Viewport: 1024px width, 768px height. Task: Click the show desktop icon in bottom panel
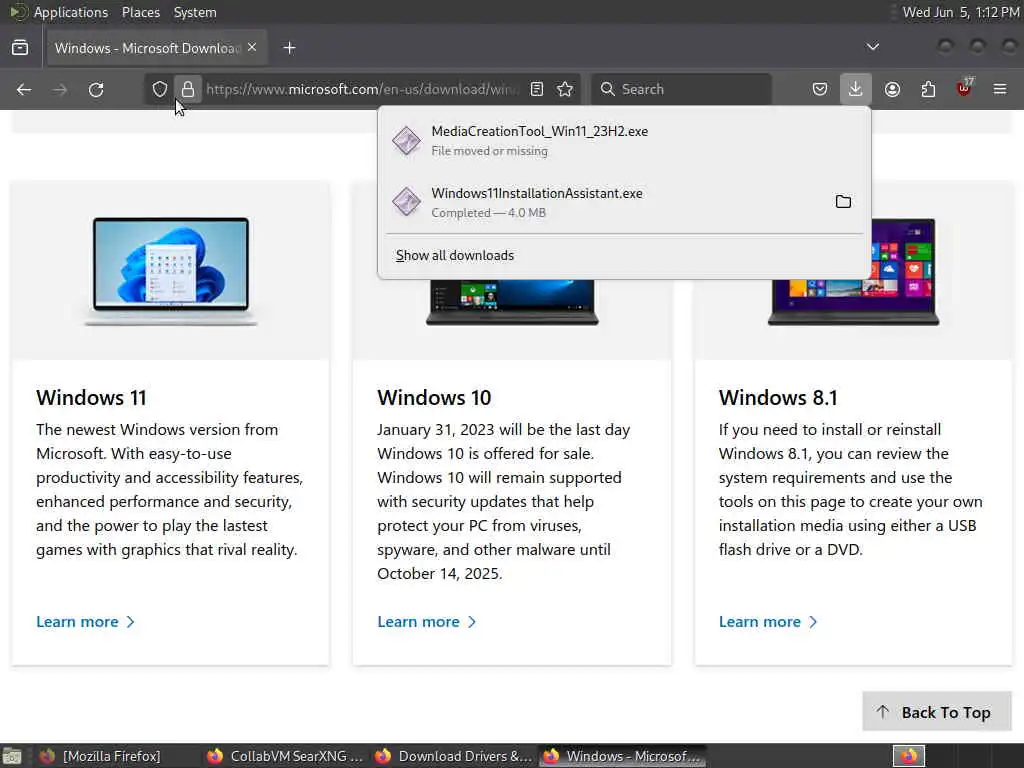point(11,756)
